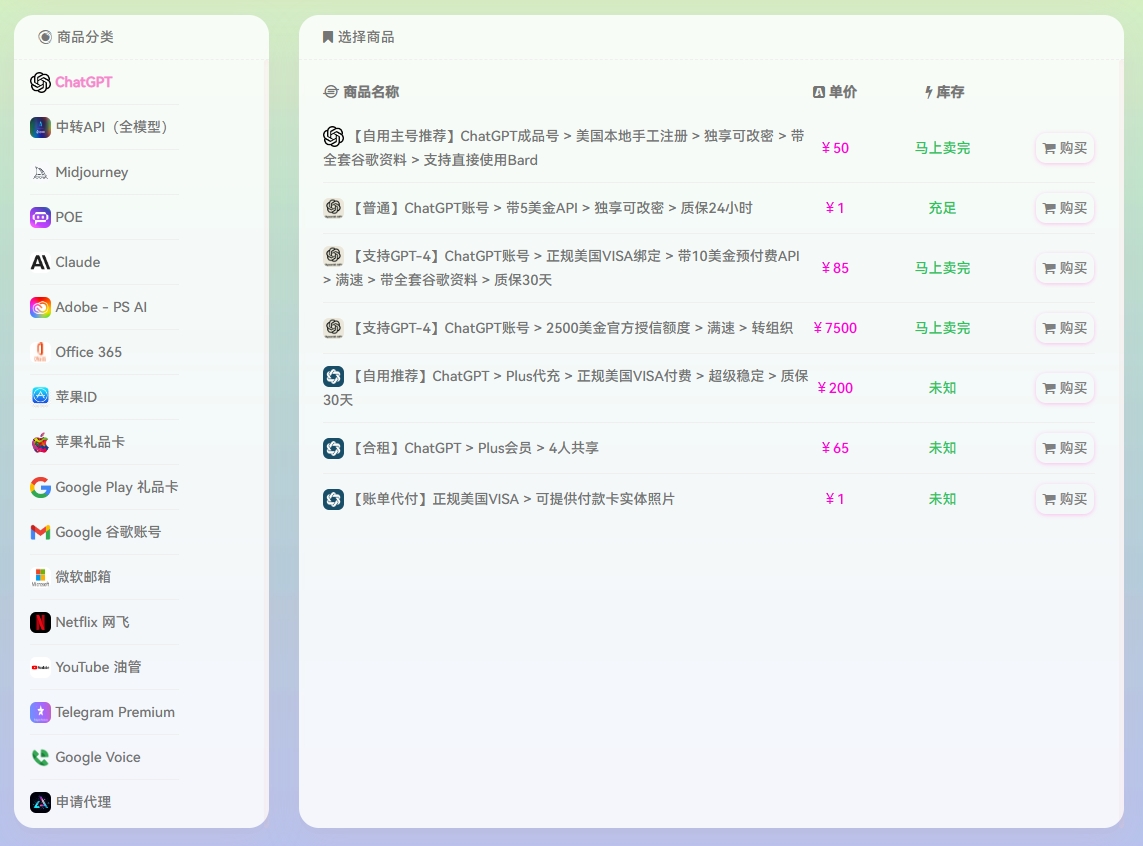Viewport: 1143px width, 846px height.
Task: Click the POE category icon
Action: pyautogui.click(x=40, y=217)
